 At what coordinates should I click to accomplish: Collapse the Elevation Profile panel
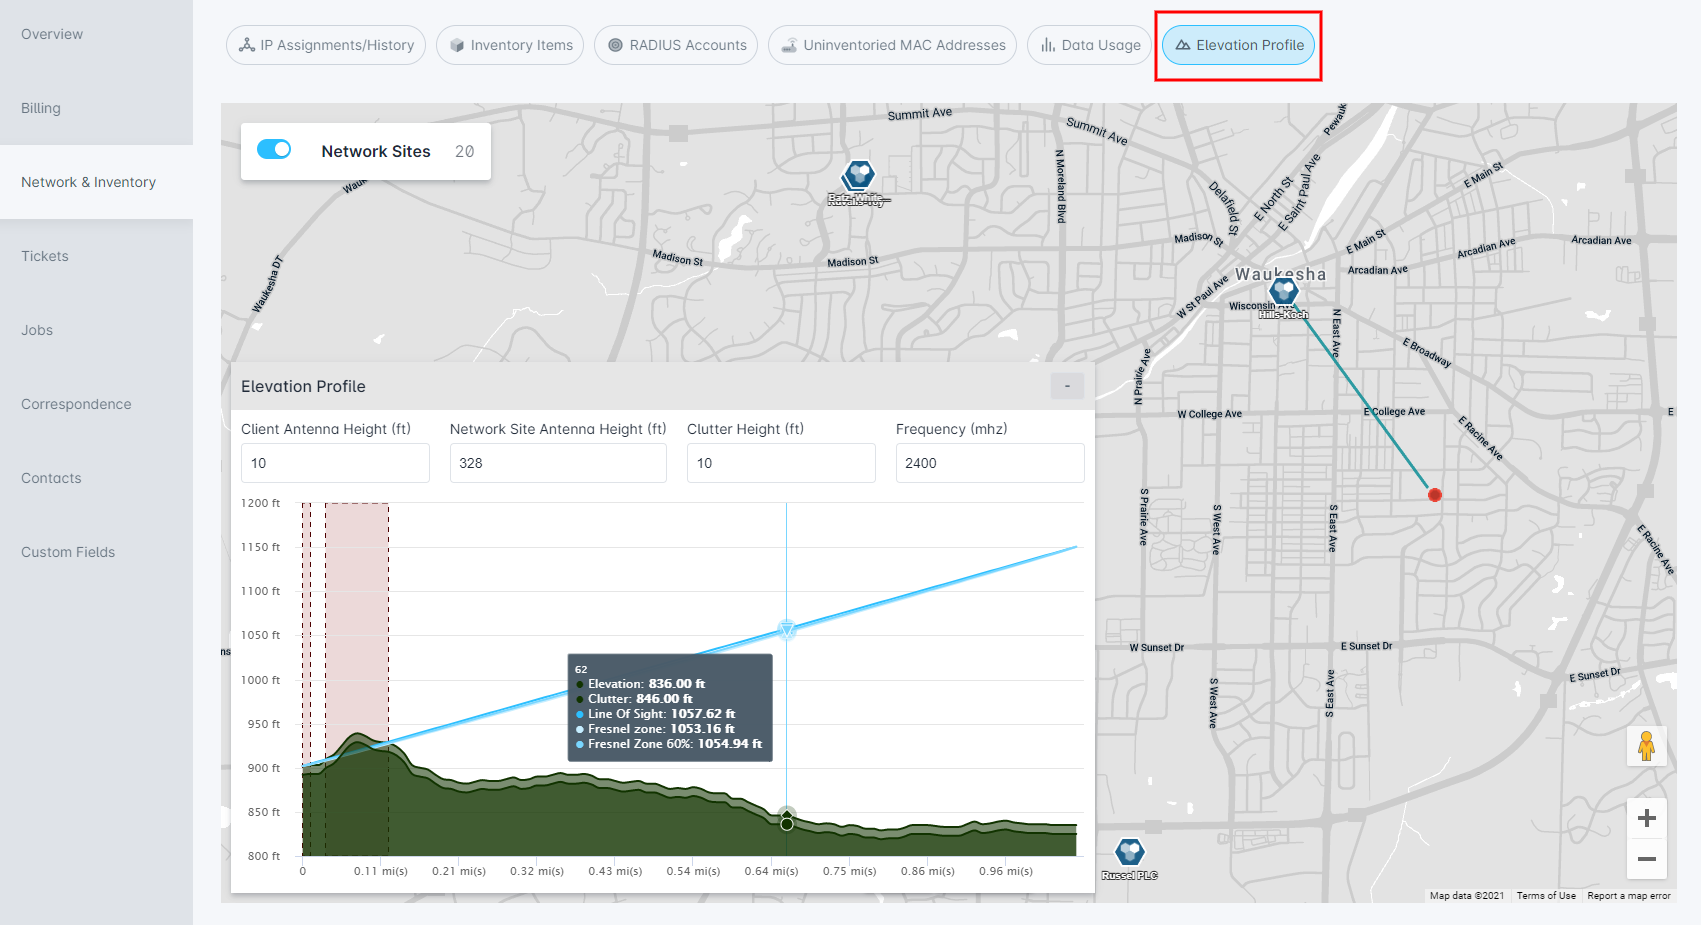[x=1067, y=386]
